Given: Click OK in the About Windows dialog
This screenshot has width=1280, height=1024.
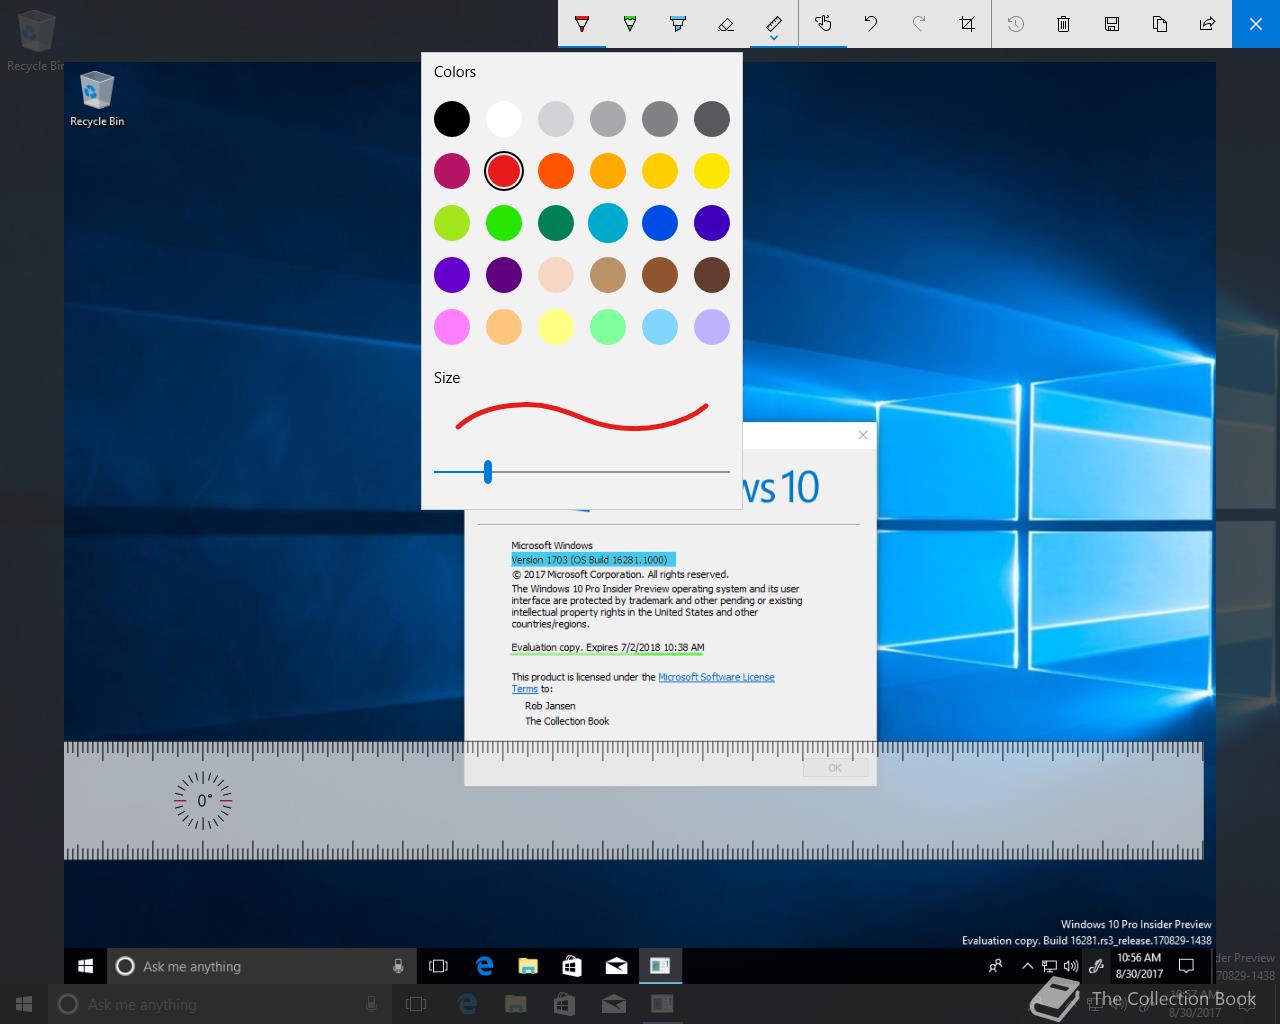Looking at the screenshot, I should pos(835,768).
